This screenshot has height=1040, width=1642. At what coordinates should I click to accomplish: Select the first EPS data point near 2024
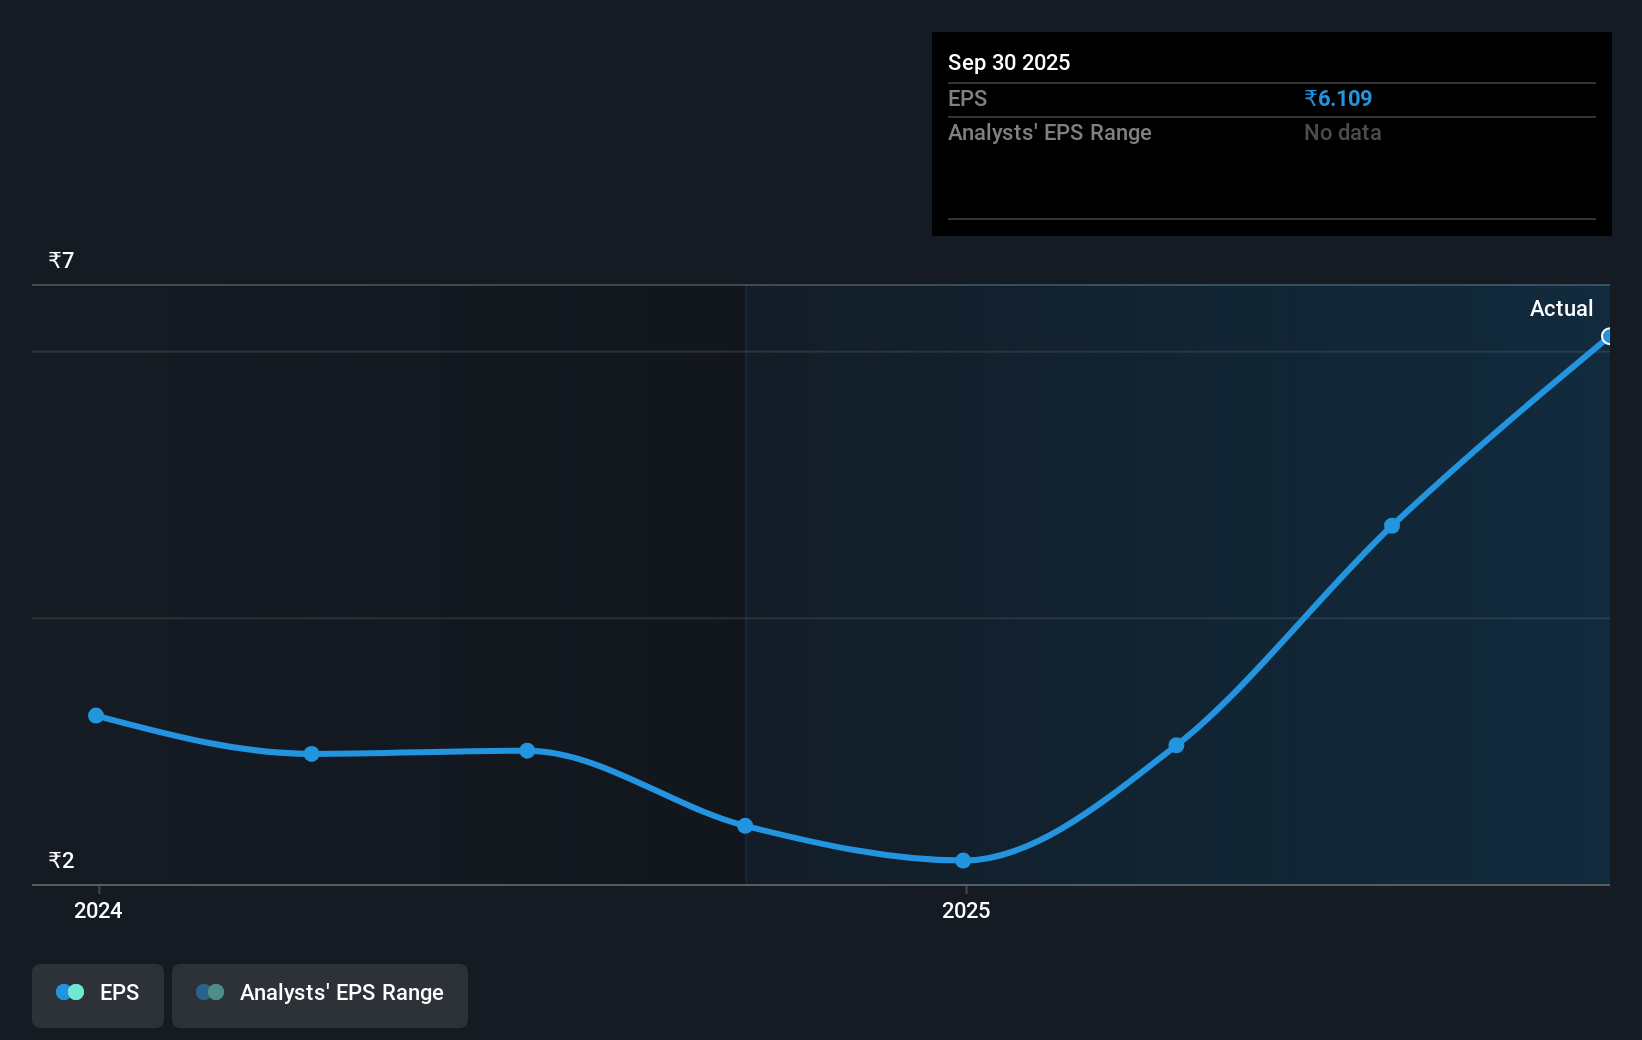(x=96, y=715)
